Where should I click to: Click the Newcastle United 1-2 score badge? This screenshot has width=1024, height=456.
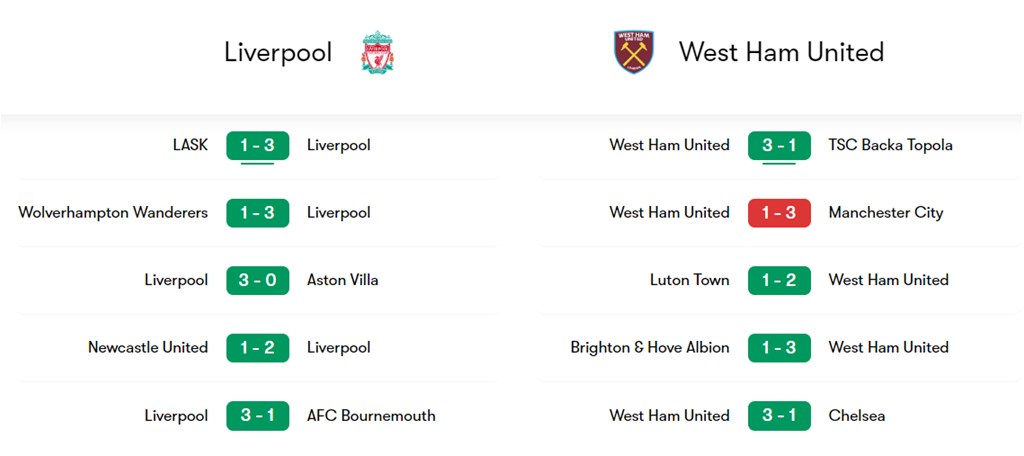257,348
